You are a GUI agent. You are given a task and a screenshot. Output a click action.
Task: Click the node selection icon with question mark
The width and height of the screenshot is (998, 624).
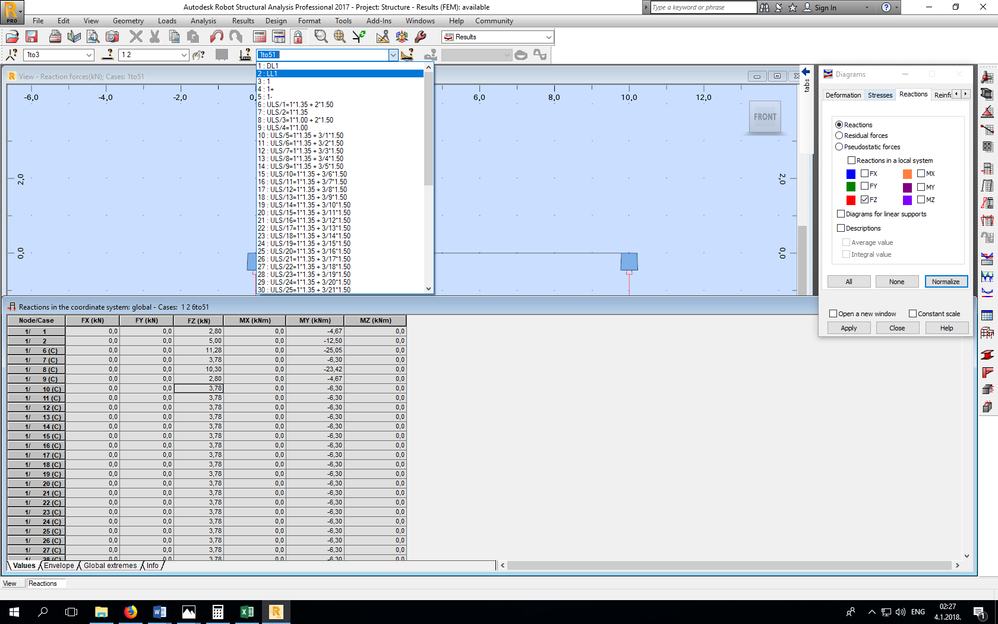(11, 55)
